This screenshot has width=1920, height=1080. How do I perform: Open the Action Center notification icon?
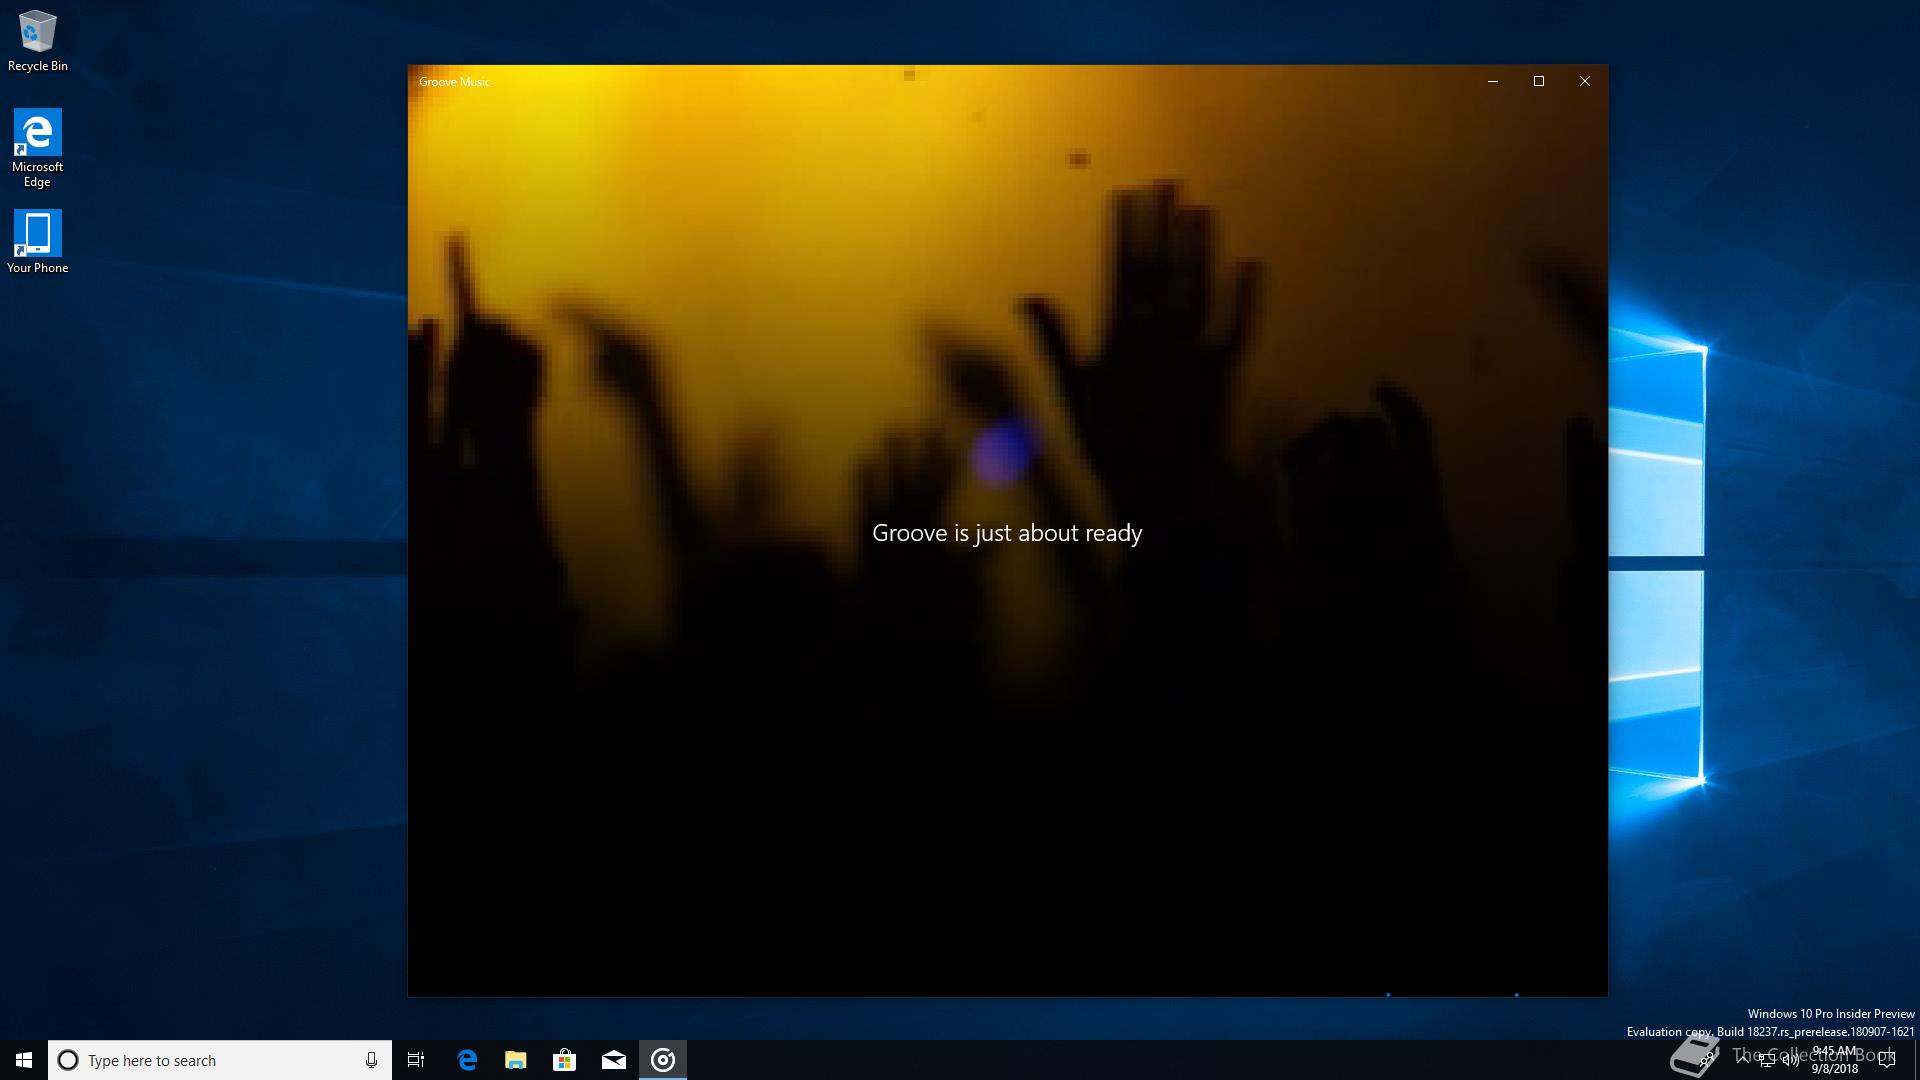(x=1887, y=1060)
